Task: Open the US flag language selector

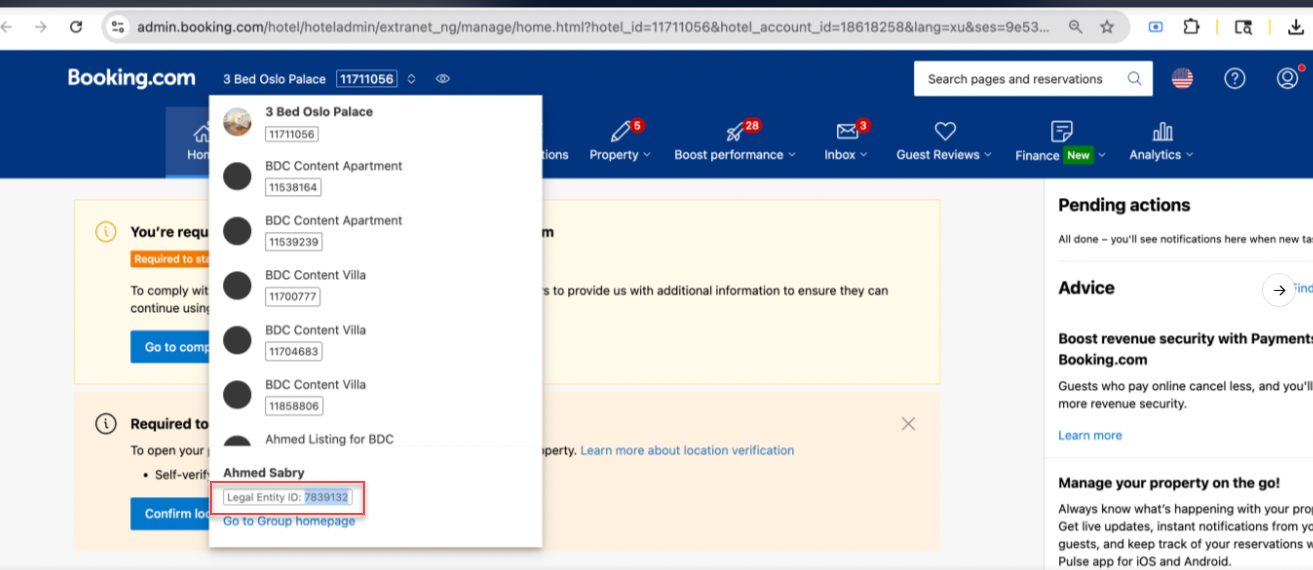Action: point(1182,79)
